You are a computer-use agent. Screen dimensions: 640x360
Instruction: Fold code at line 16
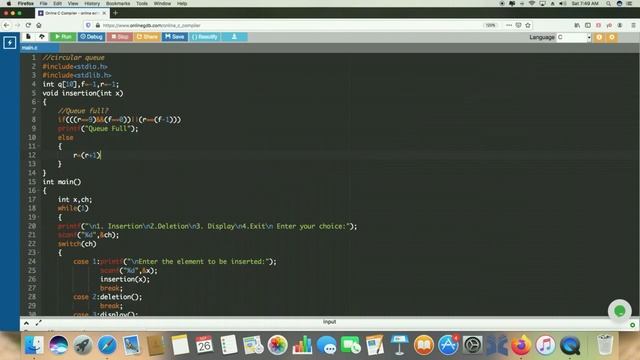coord(39,191)
